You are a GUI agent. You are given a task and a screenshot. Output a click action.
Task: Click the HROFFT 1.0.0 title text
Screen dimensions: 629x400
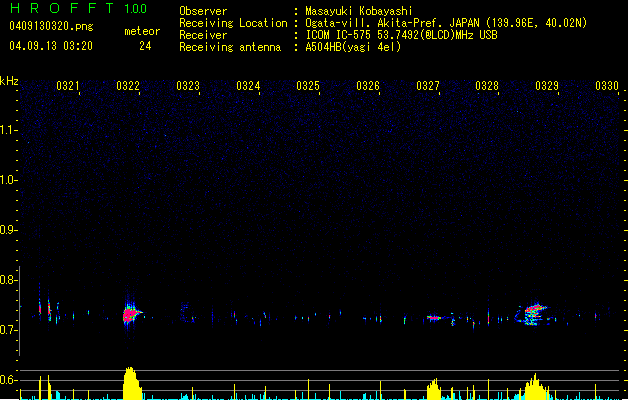pos(78,8)
